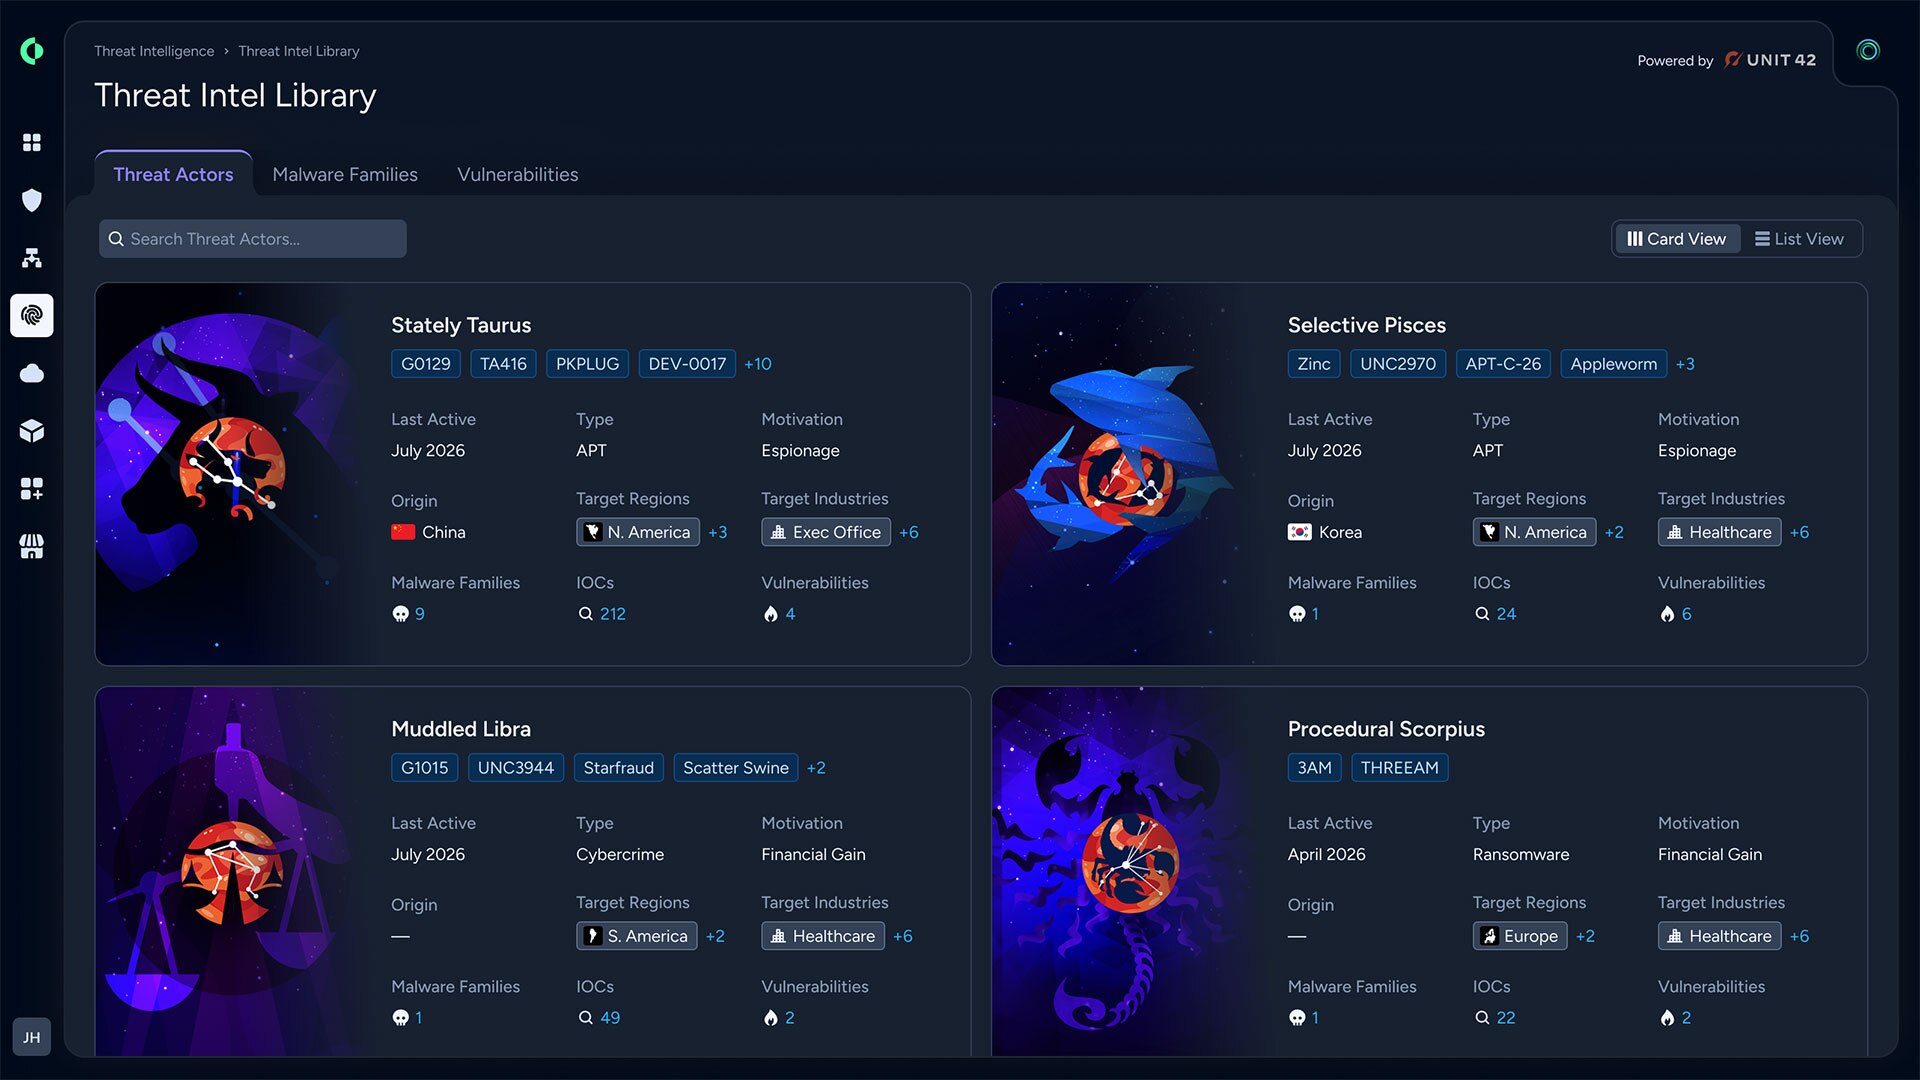
Task: Open the add-widgets grid icon in sidebar
Action: tap(32, 489)
